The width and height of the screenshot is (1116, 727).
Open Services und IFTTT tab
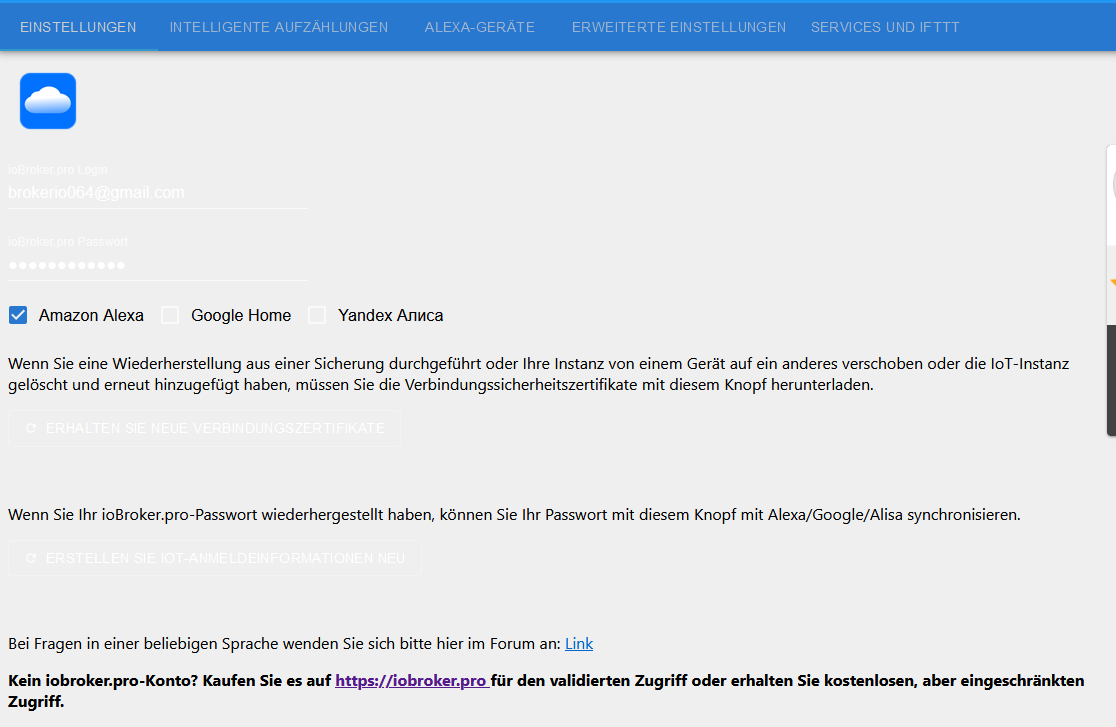point(885,27)
